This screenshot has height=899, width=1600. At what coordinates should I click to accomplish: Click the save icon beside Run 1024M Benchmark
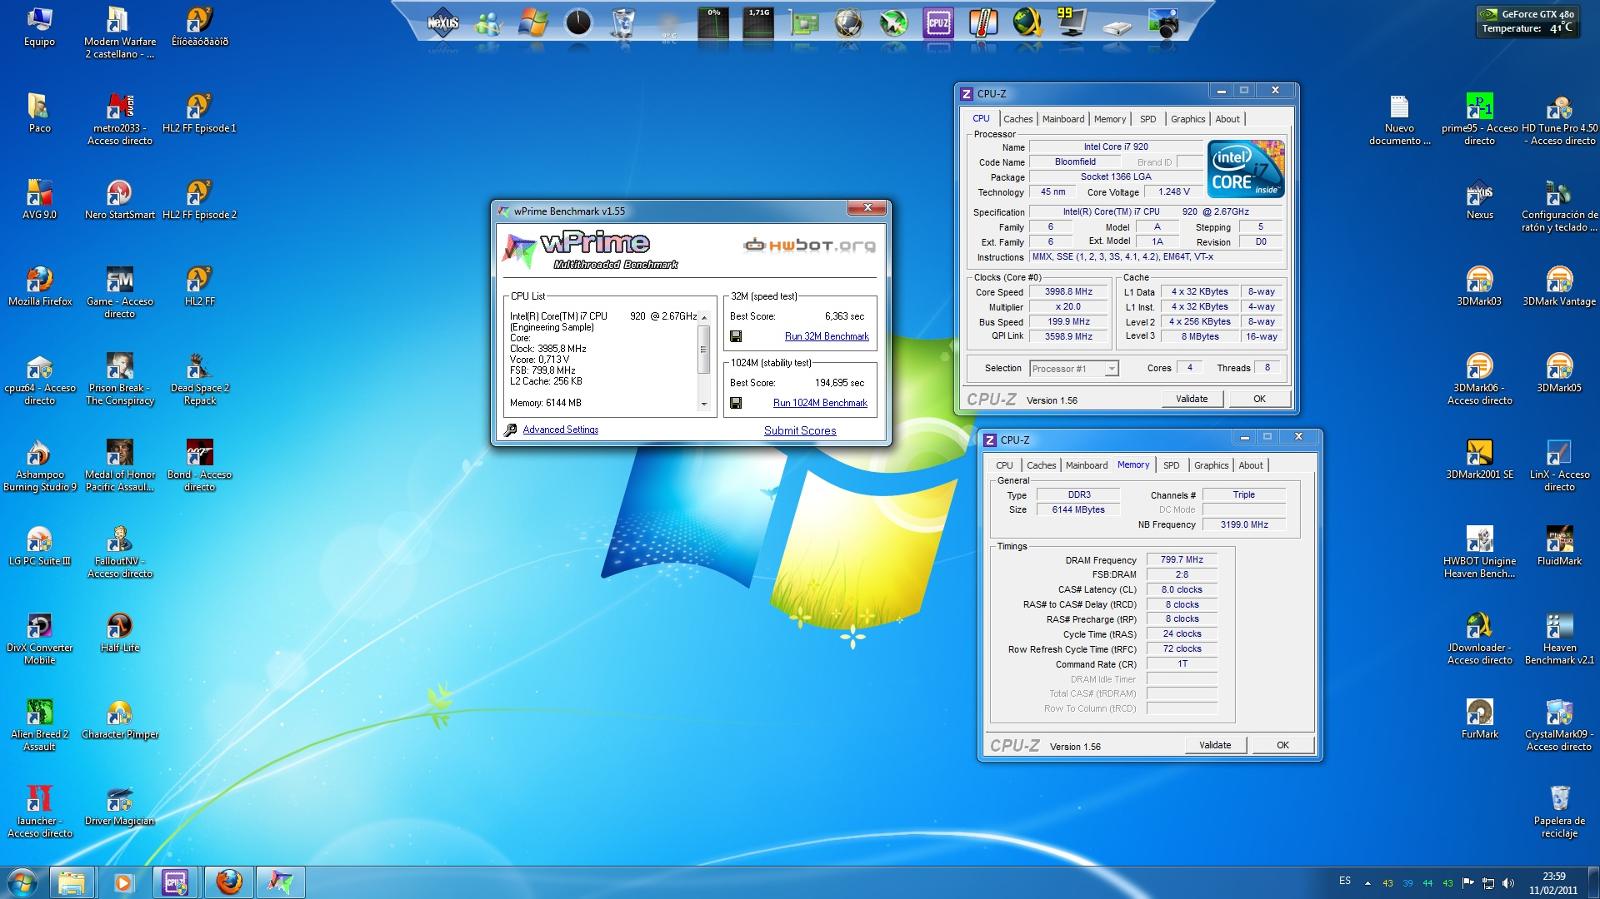coord(736,403)
